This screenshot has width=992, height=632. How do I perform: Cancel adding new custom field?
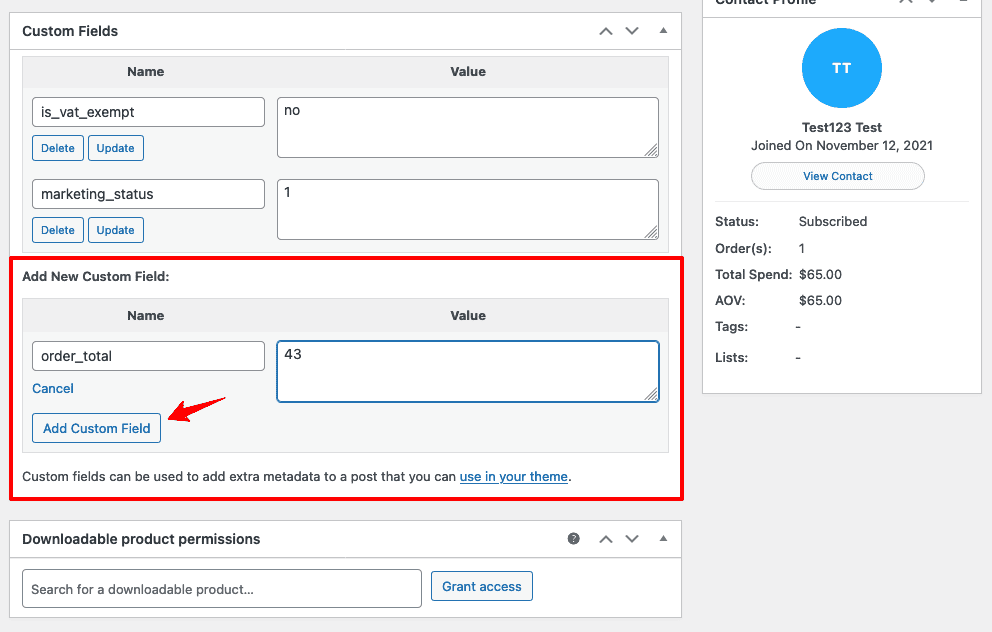point(53,388)
